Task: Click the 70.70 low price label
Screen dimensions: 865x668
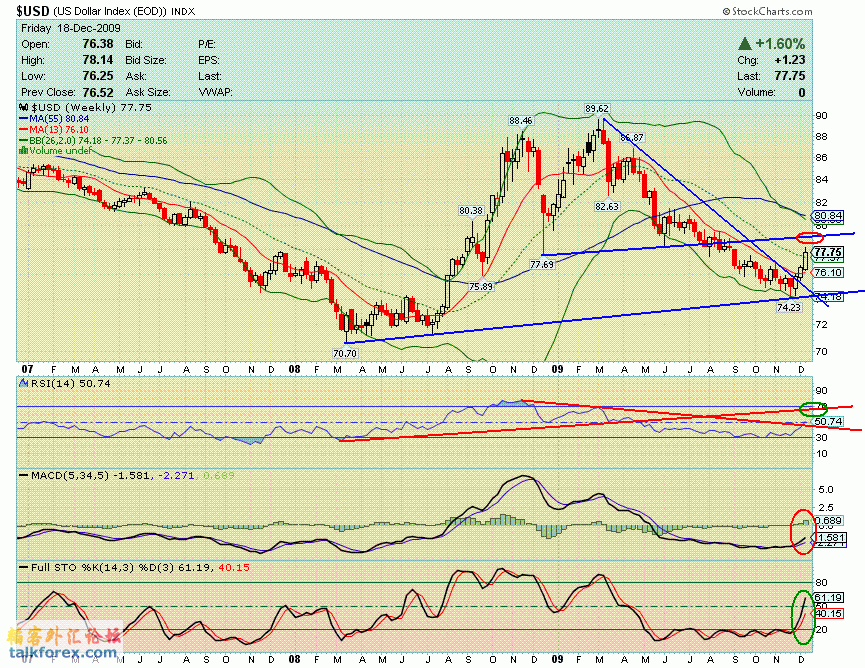Action: 345,354
